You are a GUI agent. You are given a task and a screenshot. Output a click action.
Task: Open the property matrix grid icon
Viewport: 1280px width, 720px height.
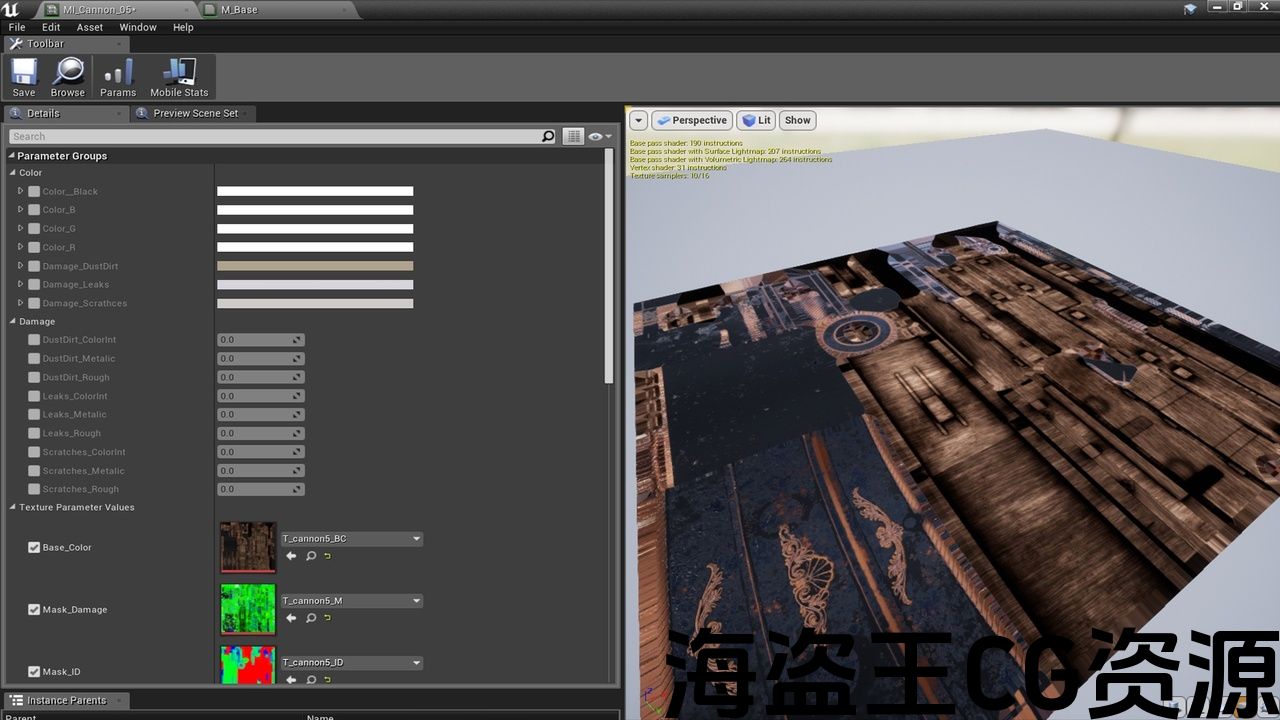coord(573,136)
